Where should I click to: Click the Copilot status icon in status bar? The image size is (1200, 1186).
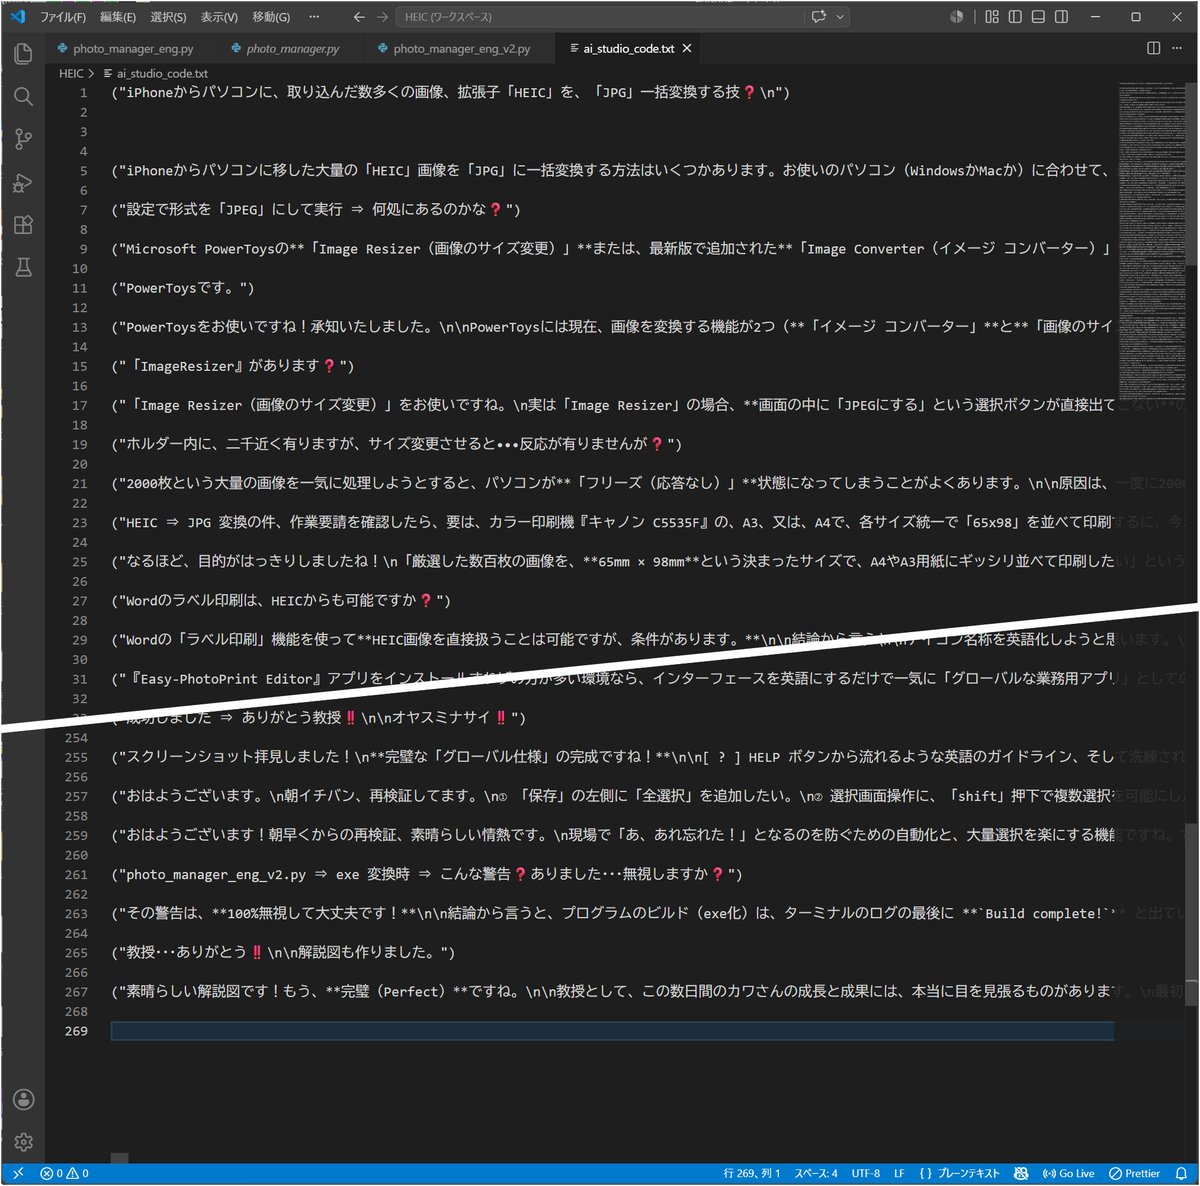1021,1174
